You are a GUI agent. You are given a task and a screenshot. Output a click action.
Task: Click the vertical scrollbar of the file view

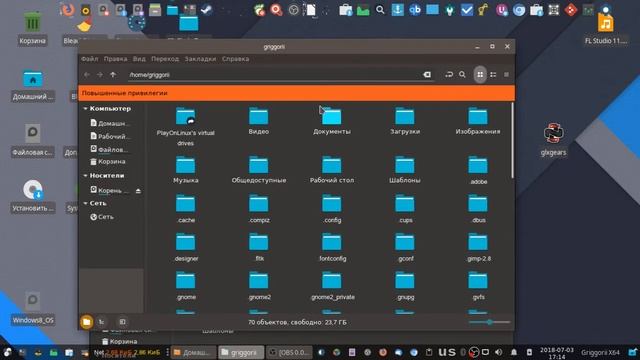tap(512, 140)
